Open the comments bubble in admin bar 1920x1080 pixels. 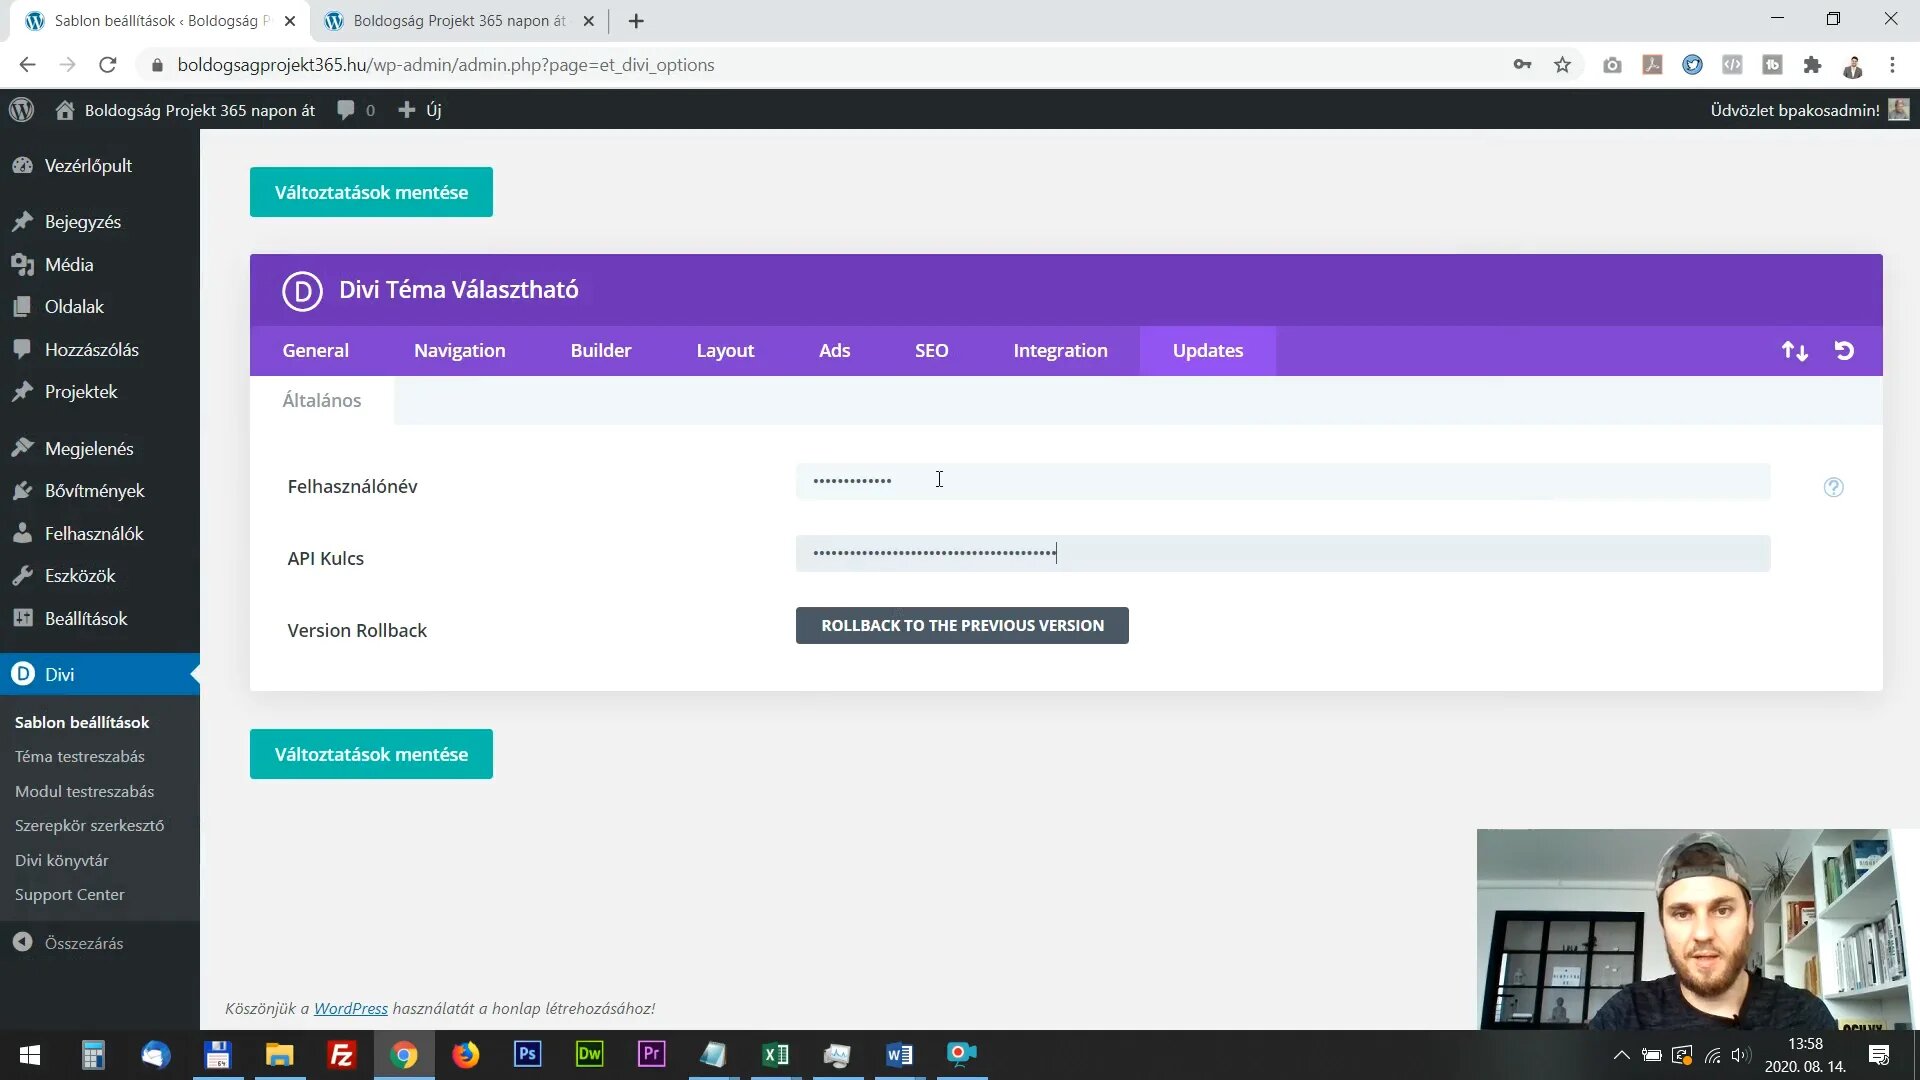[x=356, y=110]
